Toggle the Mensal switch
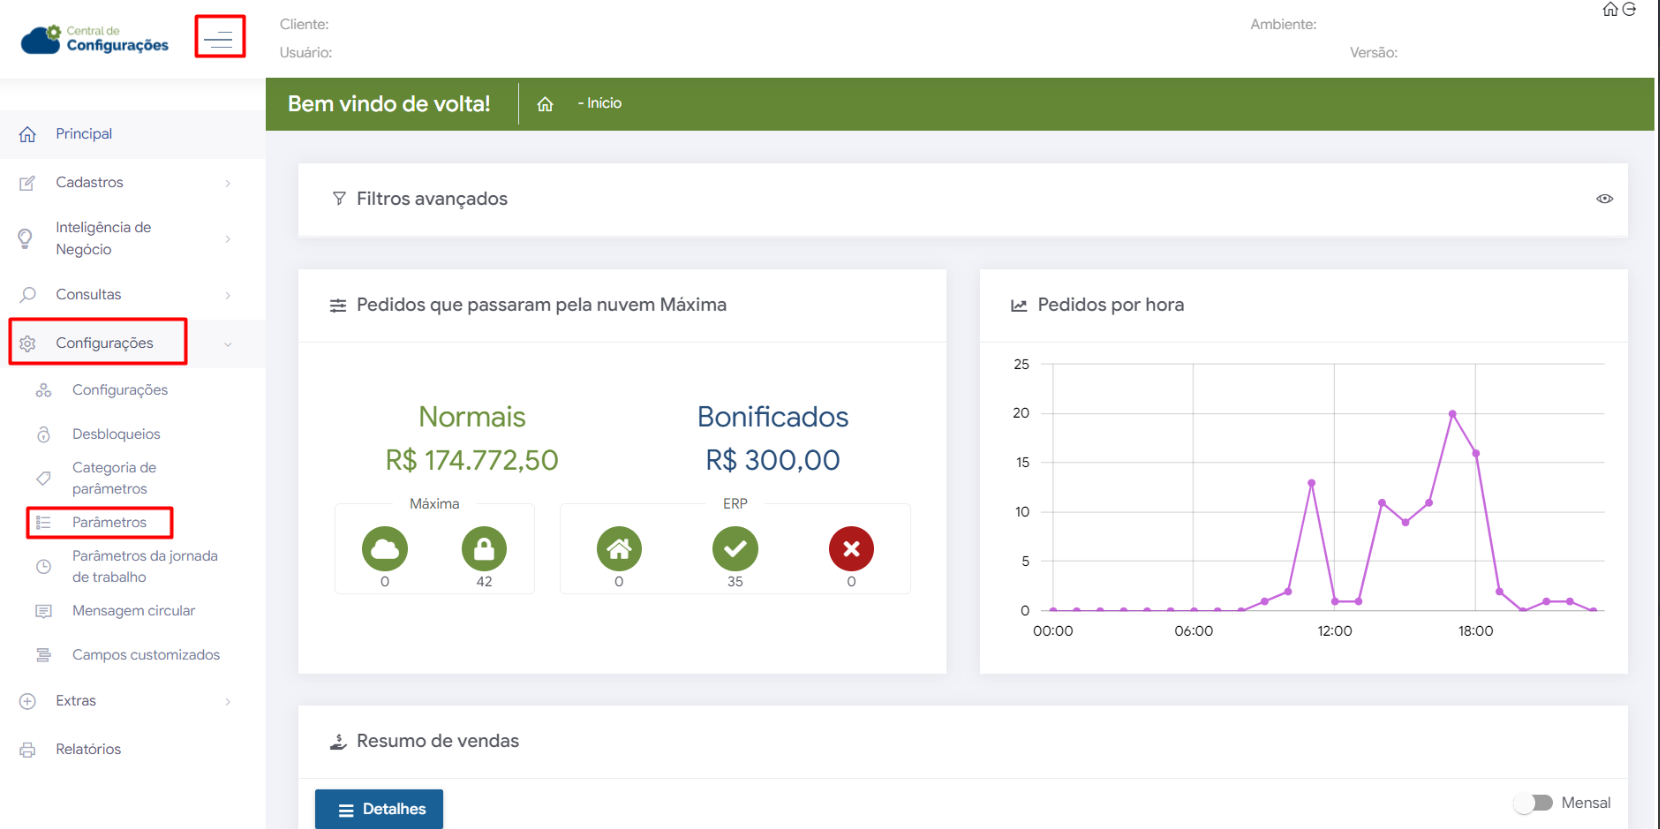Screen dimensions: 1660x829 pyautogui.click(x=1533, y=803)
